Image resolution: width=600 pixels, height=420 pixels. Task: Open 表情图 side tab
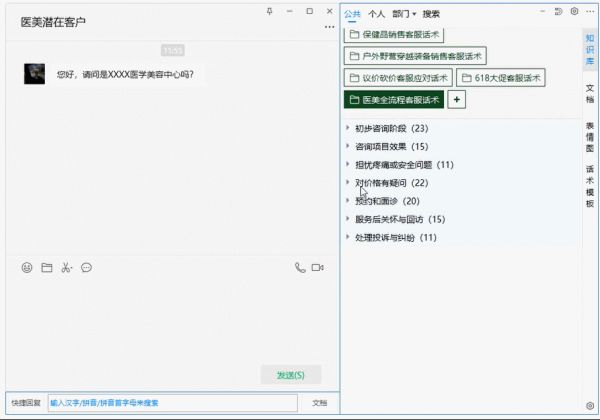[x=590, y=135]
